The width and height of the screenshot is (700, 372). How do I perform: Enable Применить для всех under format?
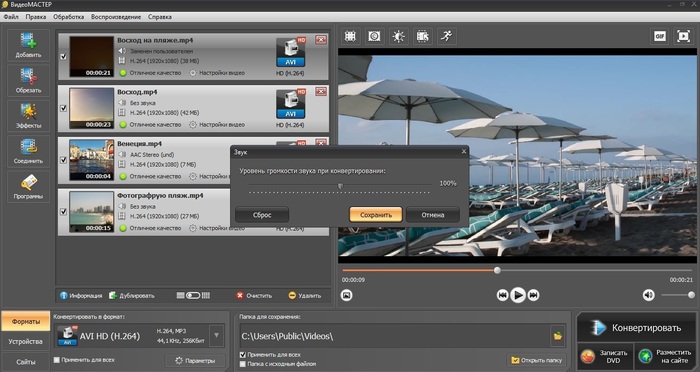[57, 359]
